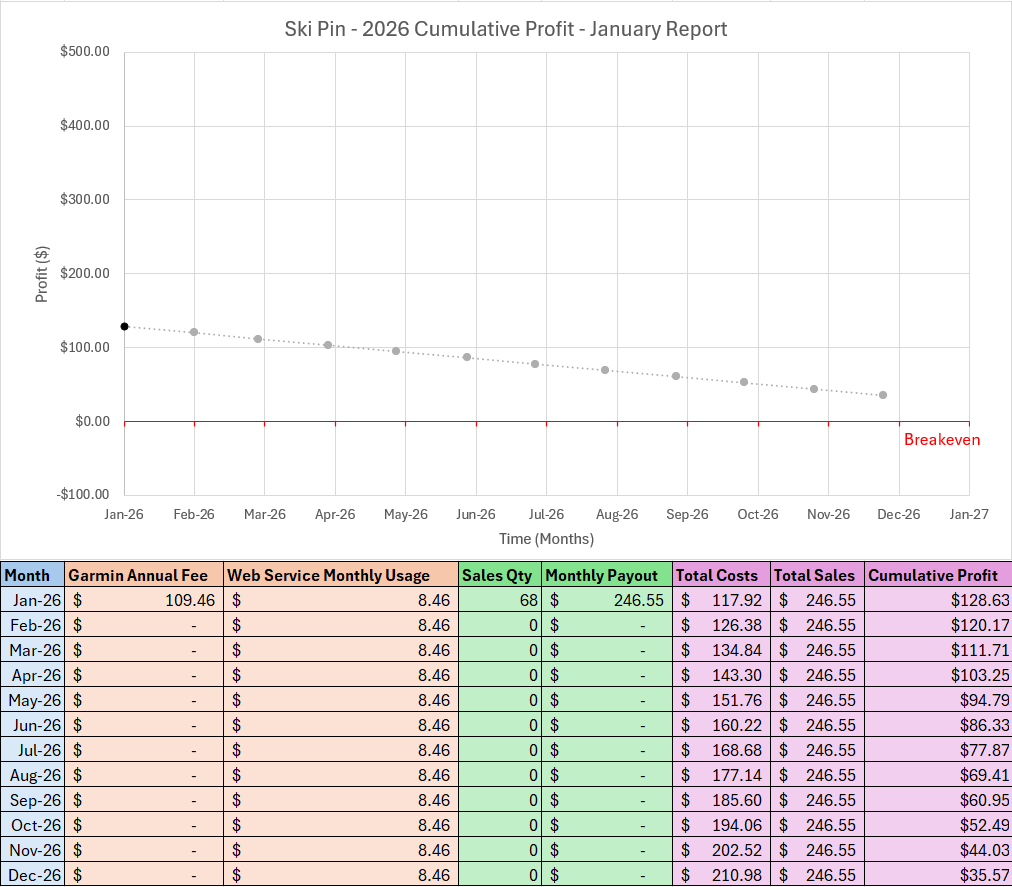The width and height of the screenshot is (1012, 887).
Task: Select the Sales Qty cell showing 68
Action: (x=500, y=600)
